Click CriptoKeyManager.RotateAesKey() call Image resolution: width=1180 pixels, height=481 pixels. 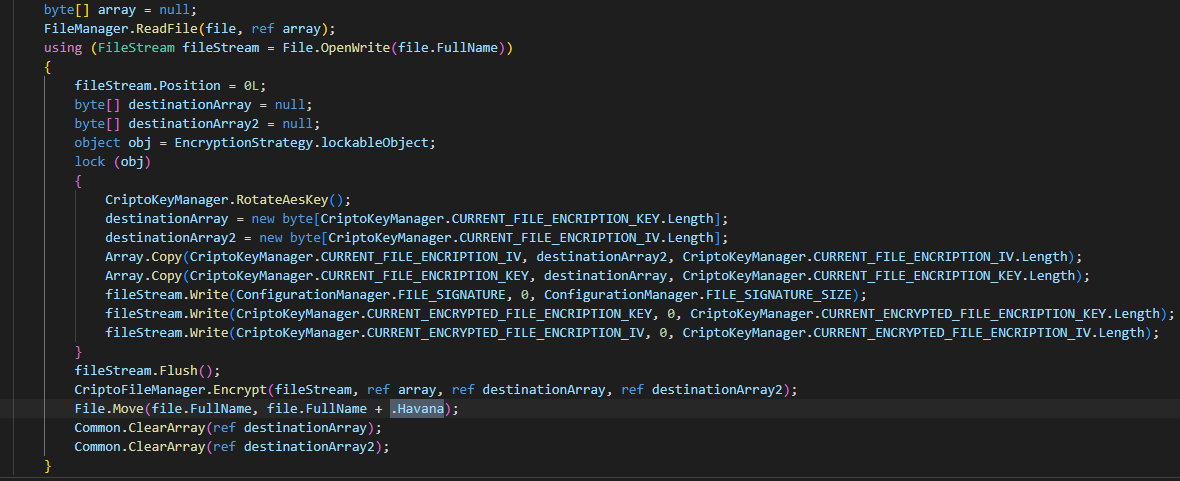[228, 199]
